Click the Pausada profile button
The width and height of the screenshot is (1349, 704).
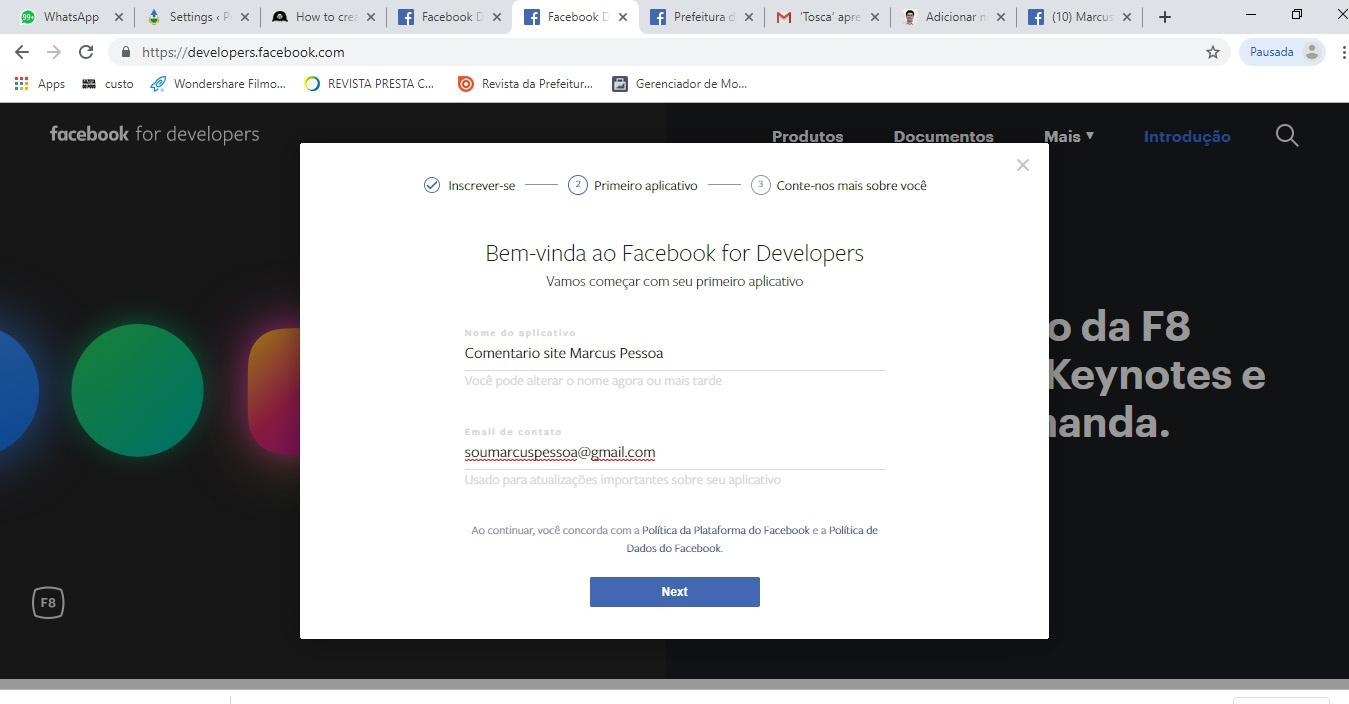[x=1283, y=52]
